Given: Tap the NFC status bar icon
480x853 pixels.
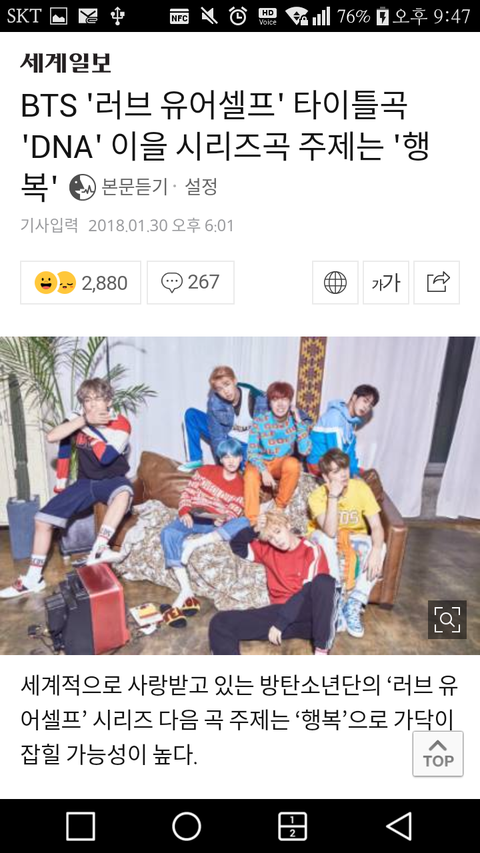Looking at the screenshot, I should (x=179, y=16).
